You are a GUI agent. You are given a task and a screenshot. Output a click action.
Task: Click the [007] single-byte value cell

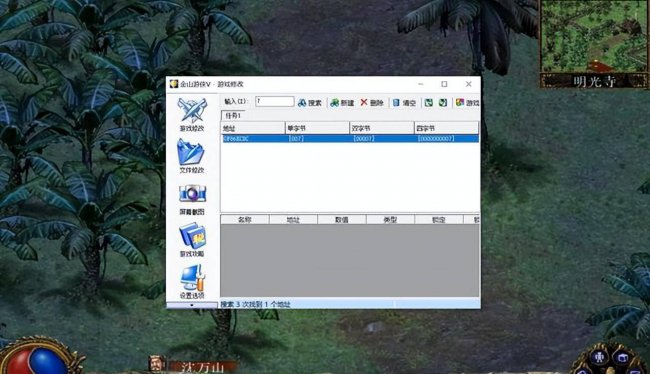tap(296, 138)
